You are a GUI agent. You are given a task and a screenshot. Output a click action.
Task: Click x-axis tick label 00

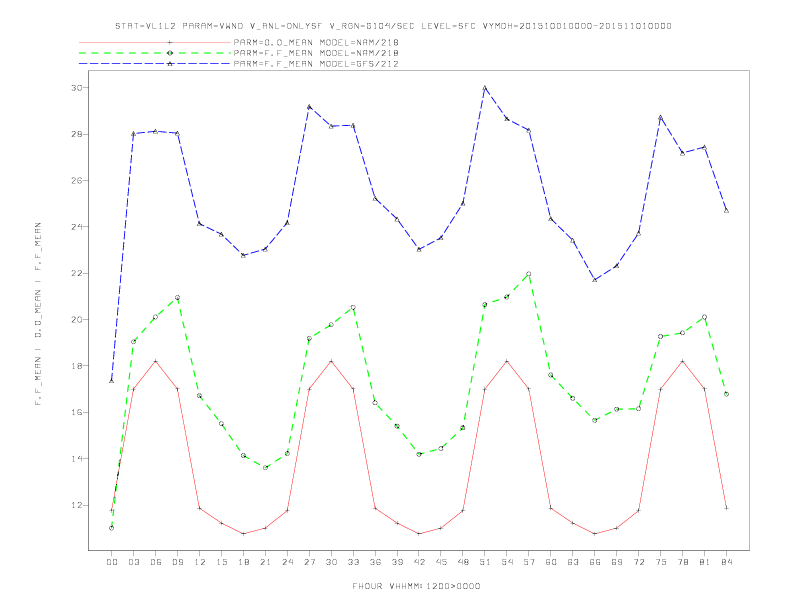pyautogui.click(x=112, y=562)
